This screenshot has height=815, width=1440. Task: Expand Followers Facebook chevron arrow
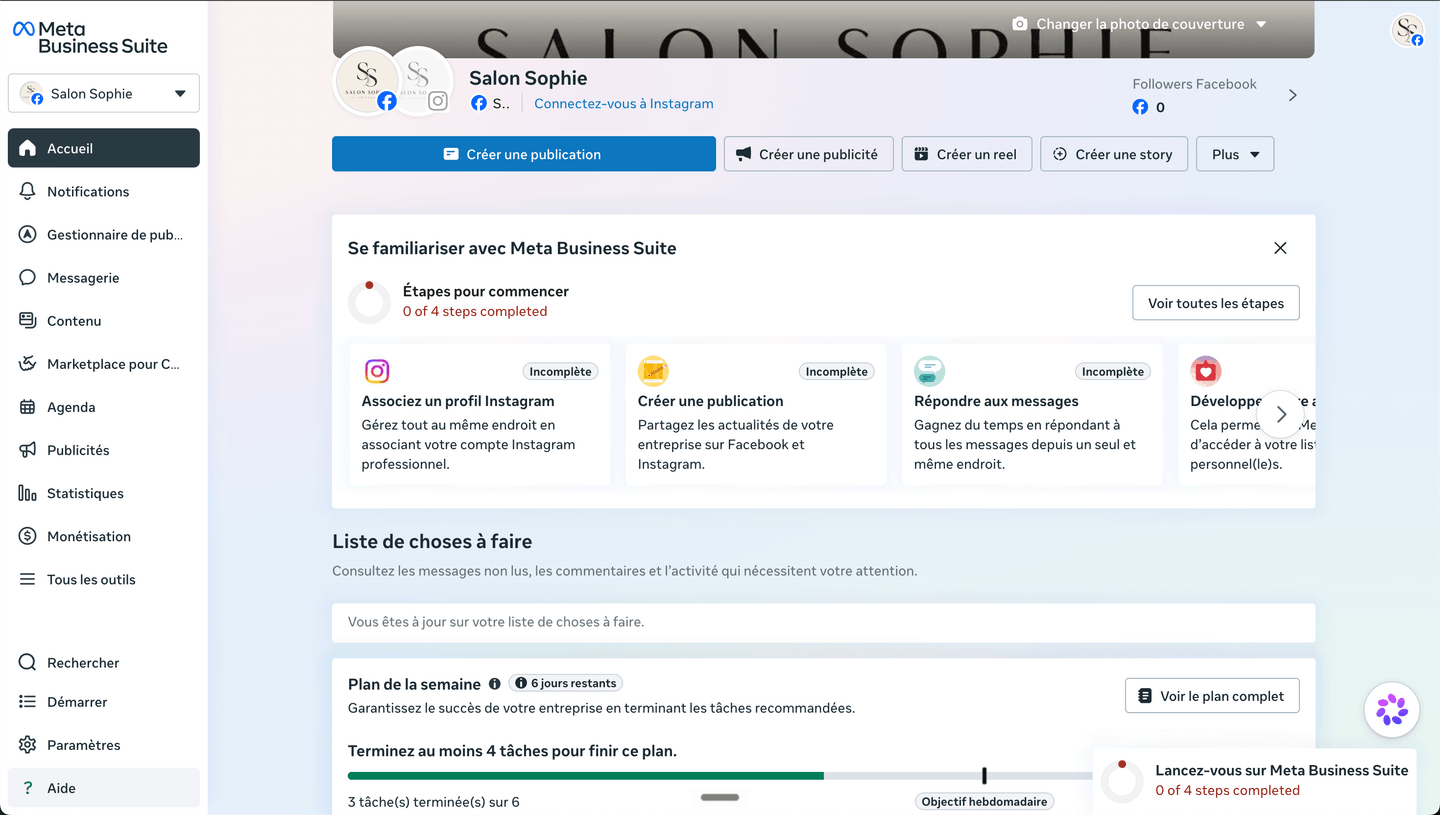pyautogui.click(x=1293, y=95)
